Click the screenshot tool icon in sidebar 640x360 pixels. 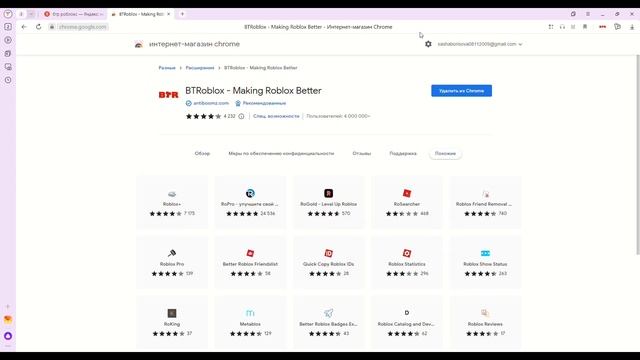point(8,67)
